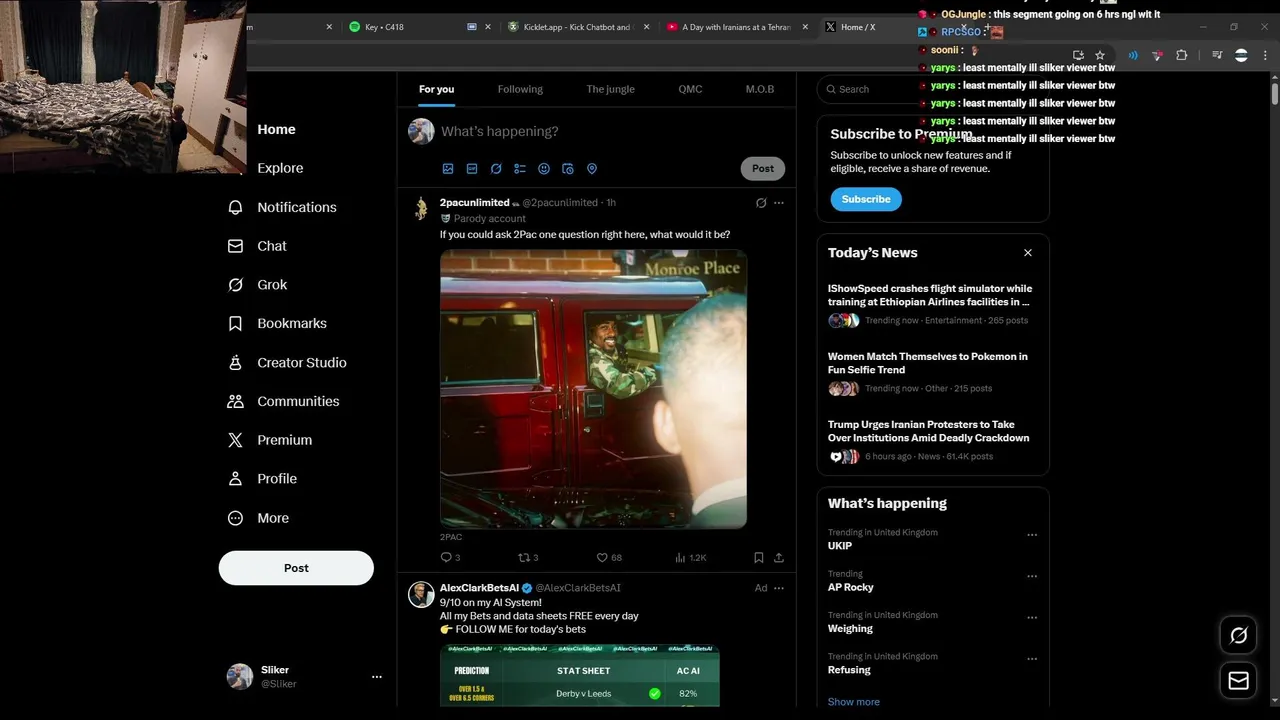Open options for UKIP trend
This screenshot has width=1280, height=720.
pyautogui.click(x=1032, y=535)
